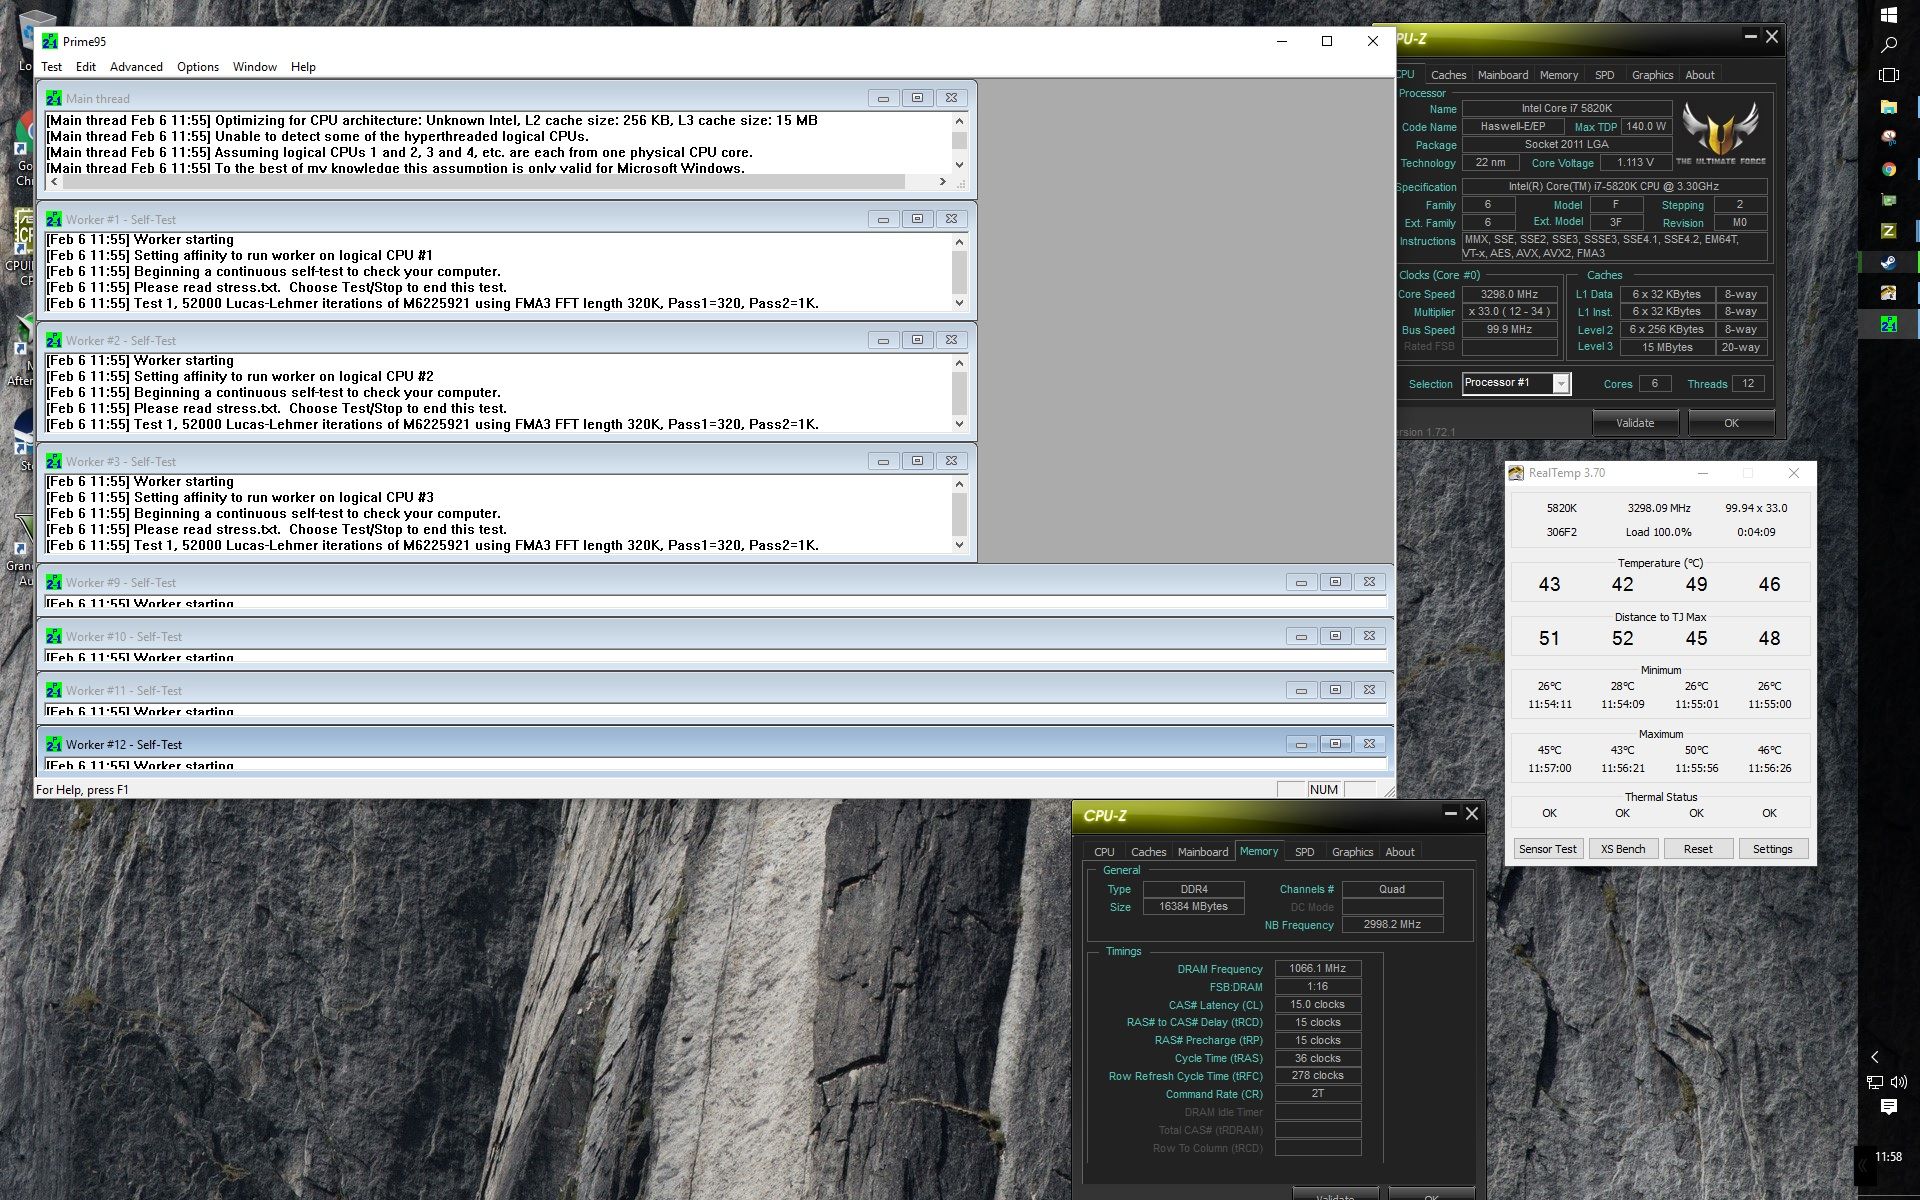Switch to Caches tab in bottom CPU-Z
This screenshot has height=1200, width=1920.
click(x=1148, y=852)
